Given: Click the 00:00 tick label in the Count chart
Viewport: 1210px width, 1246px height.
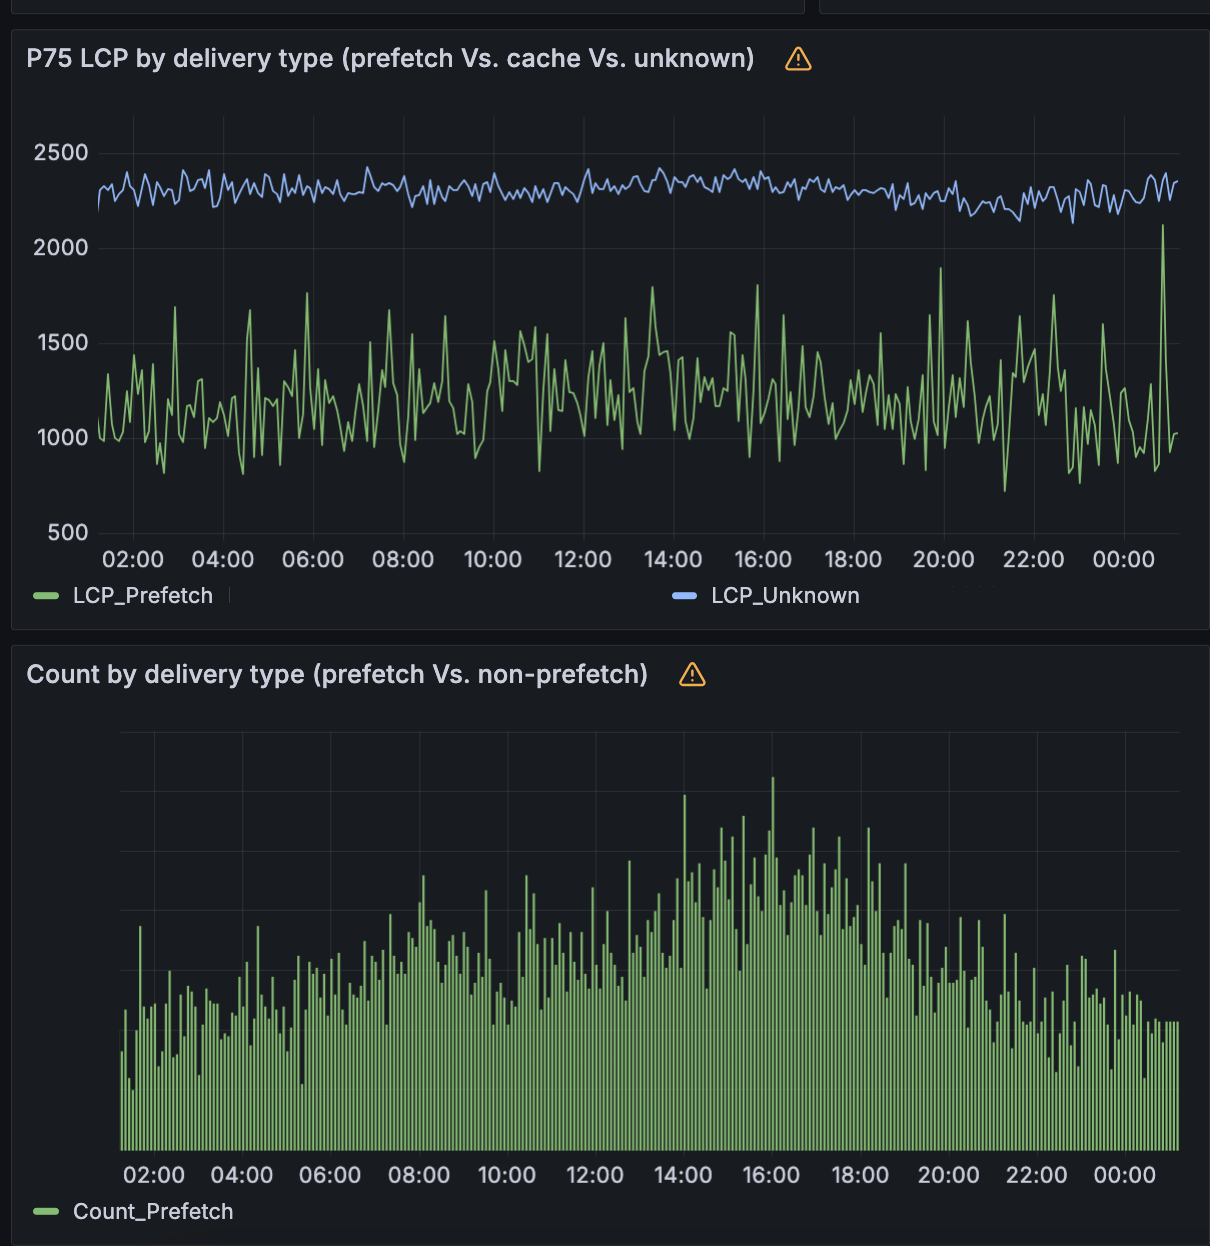Looking at the screenshot, I should [1124, 1176].
